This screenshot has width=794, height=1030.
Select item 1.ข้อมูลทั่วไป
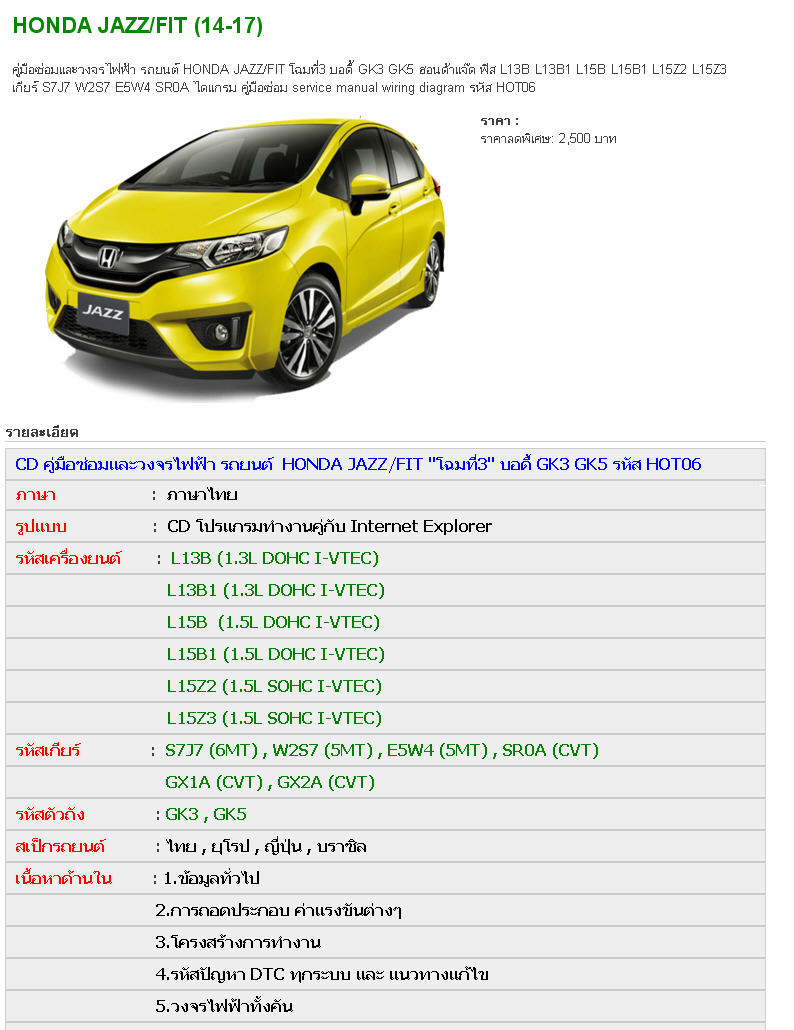[211, 878]
